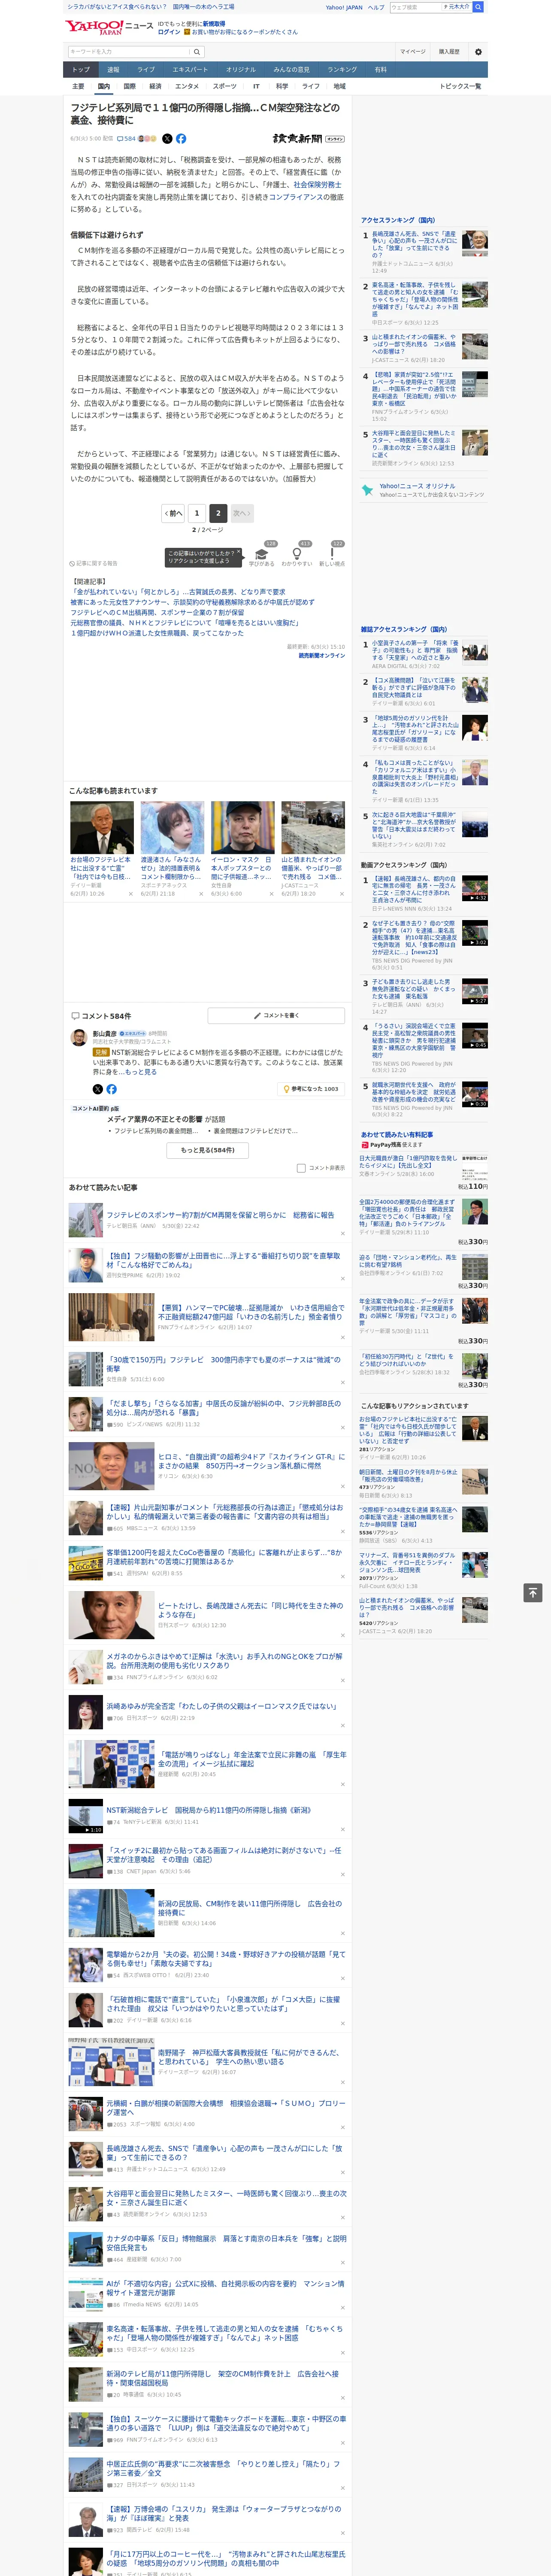The width and height of the screenshot is (551, 2576).
Task: Open the 社会保険労務士 inline link
Action: click(317, 185)
